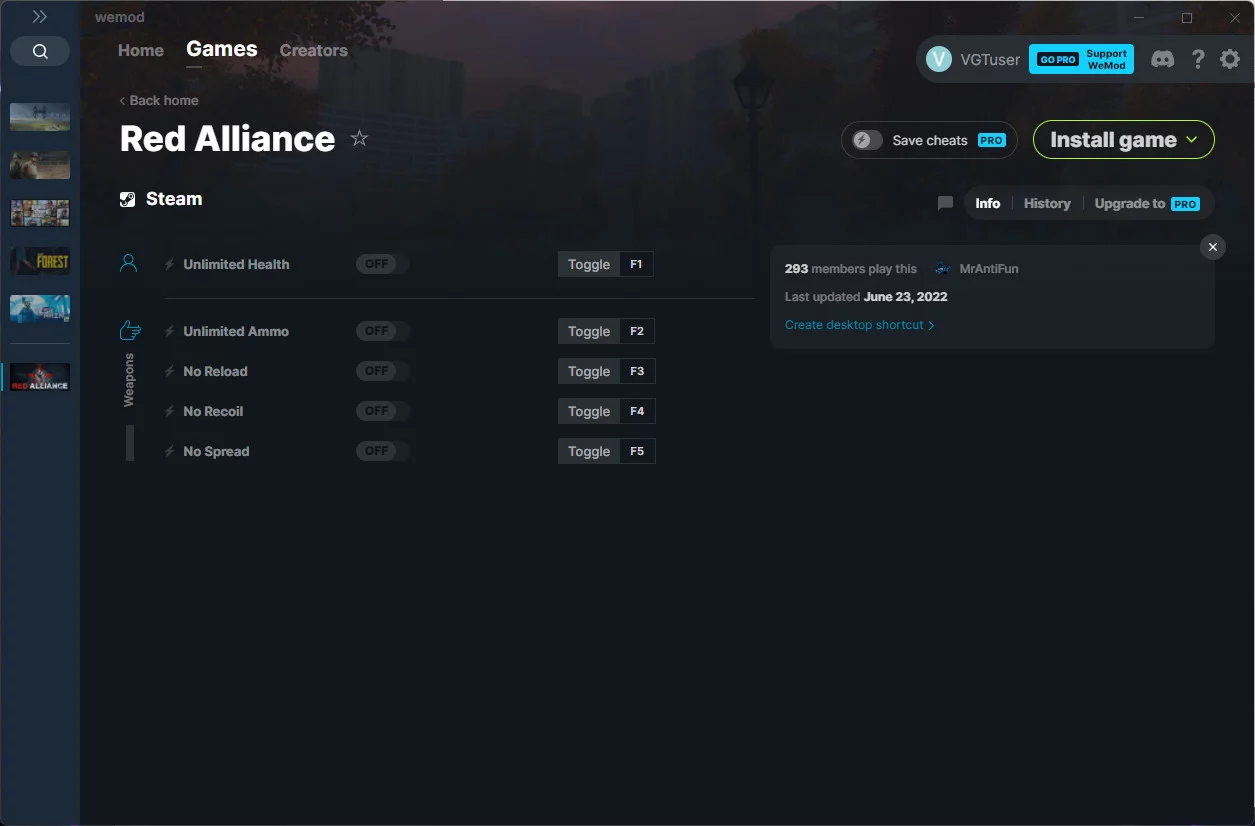Screen dimensions: 1255x826
Task: Open the chat comment icon
Action: pyautogui.click(x=945, y=203)
